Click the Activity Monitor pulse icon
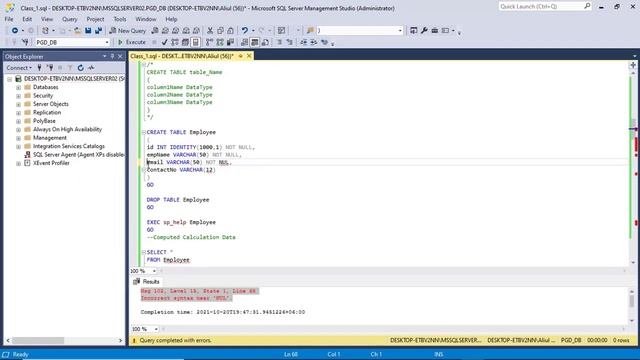Screen dimensions: 640x360 pyautogui.click(x=91, y=68)
